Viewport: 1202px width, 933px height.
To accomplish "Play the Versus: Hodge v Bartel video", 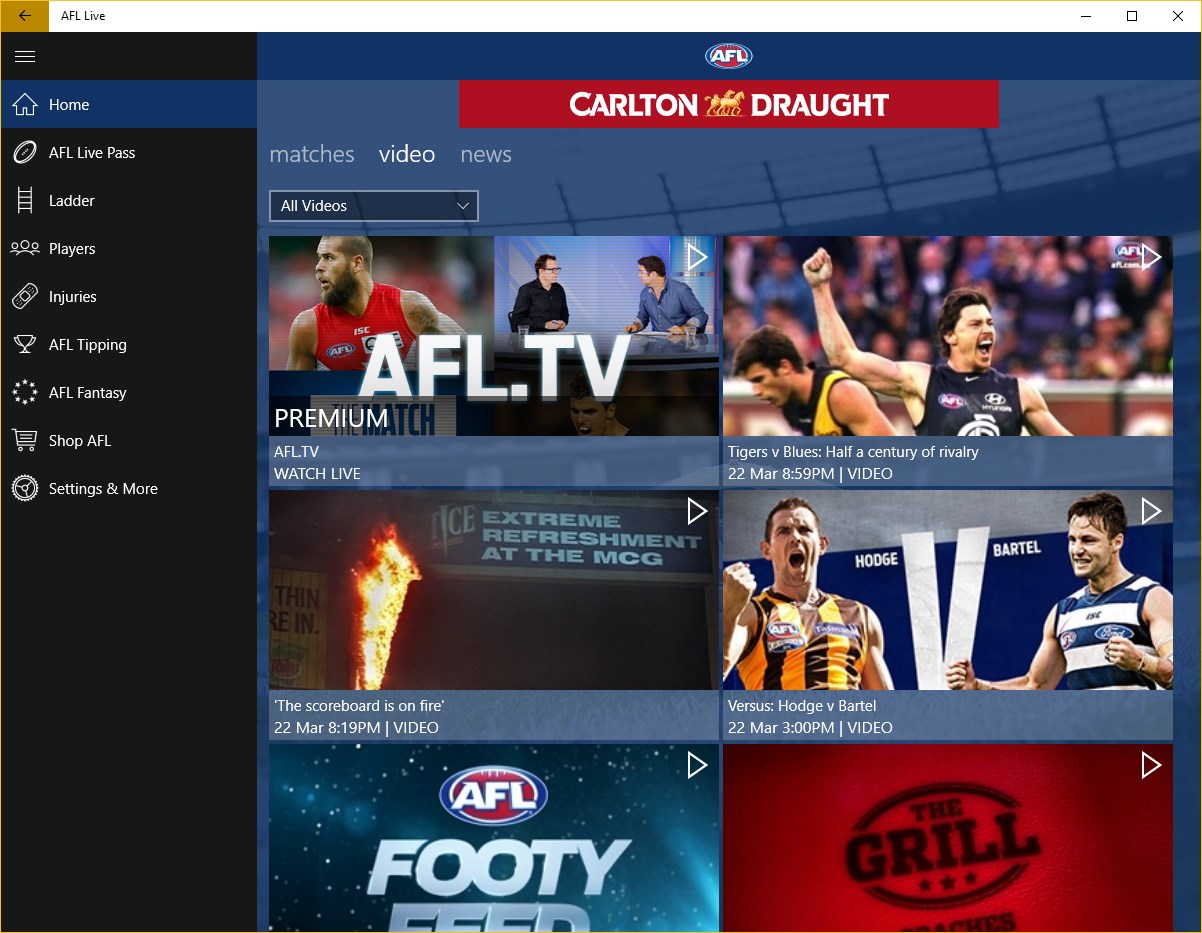I will (1151, 511).
